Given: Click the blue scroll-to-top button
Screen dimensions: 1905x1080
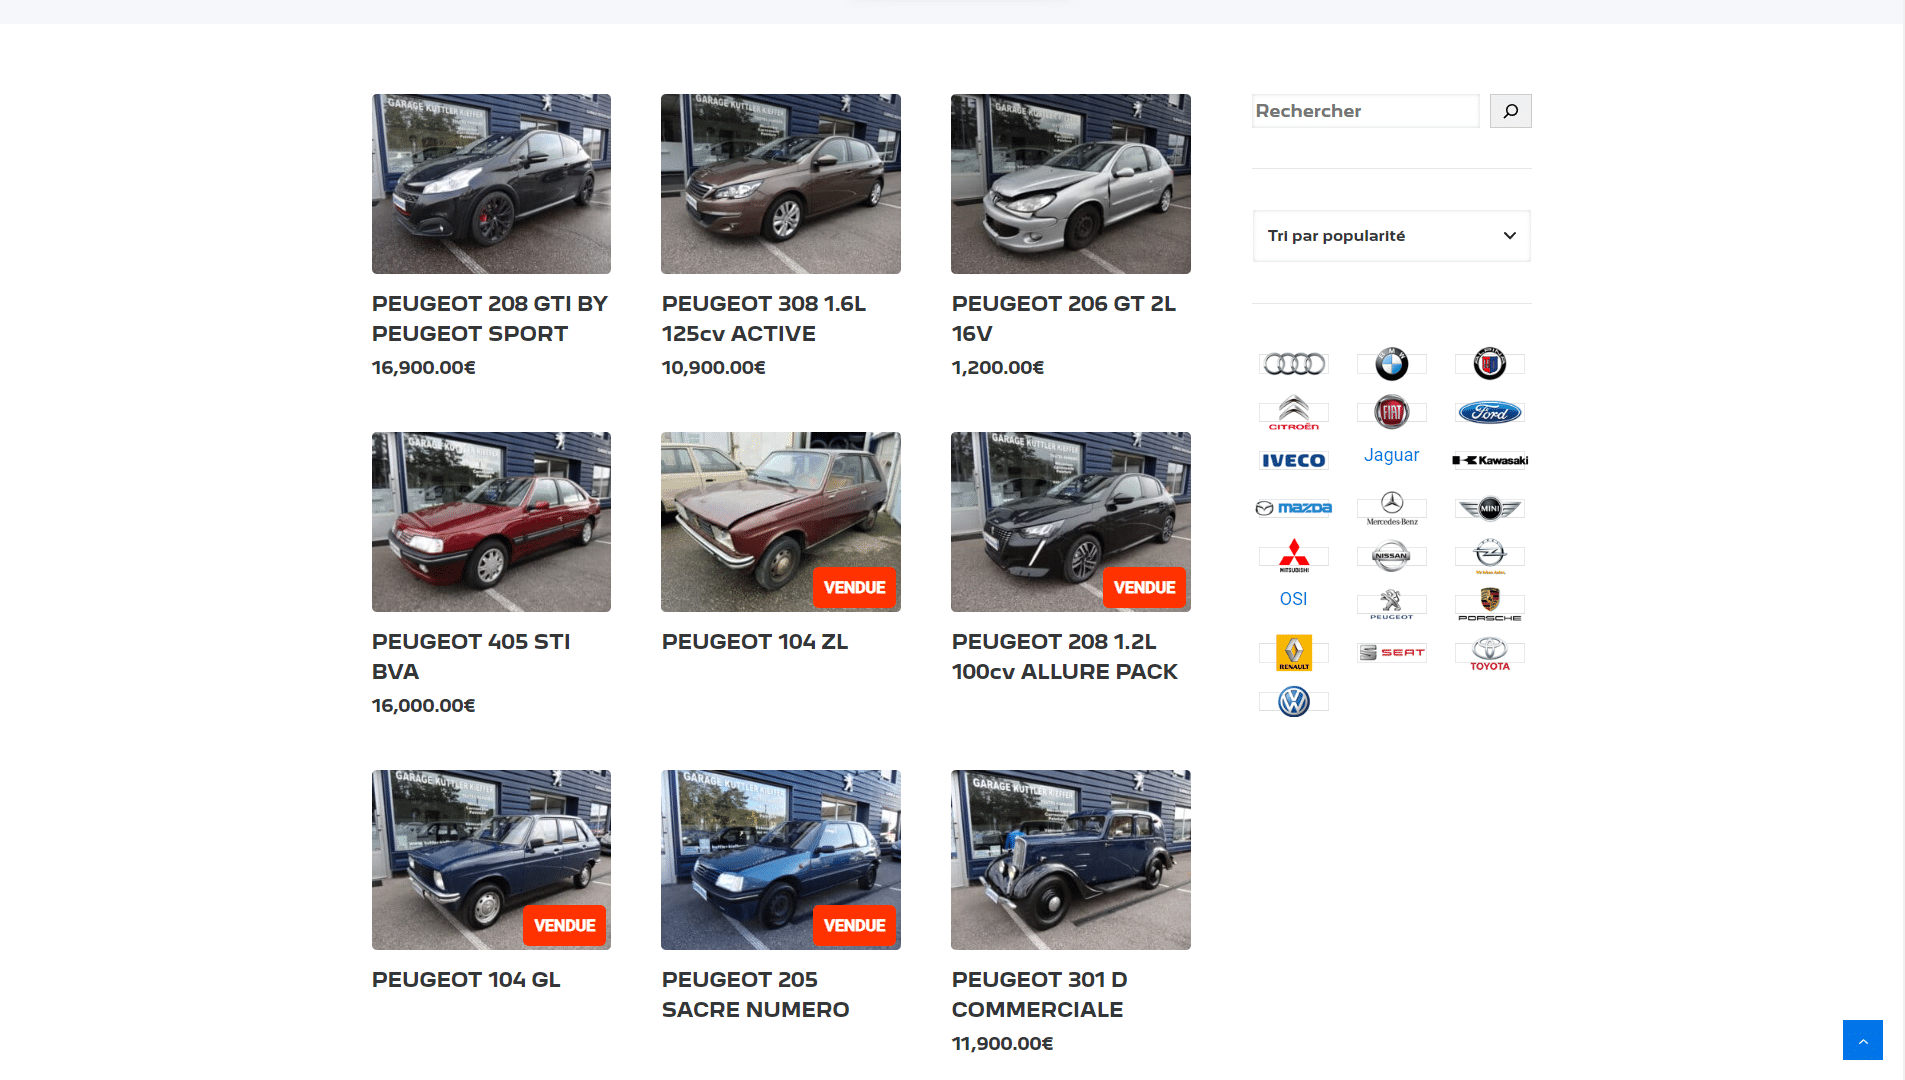Looking at the screenshot, I should pos(1862,1040).
